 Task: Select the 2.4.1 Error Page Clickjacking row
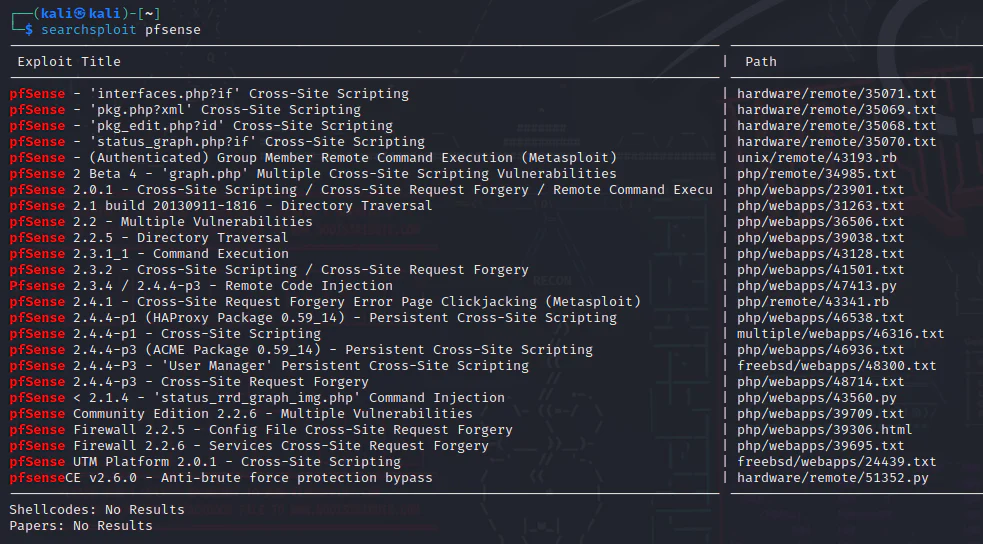coord(325,301)
